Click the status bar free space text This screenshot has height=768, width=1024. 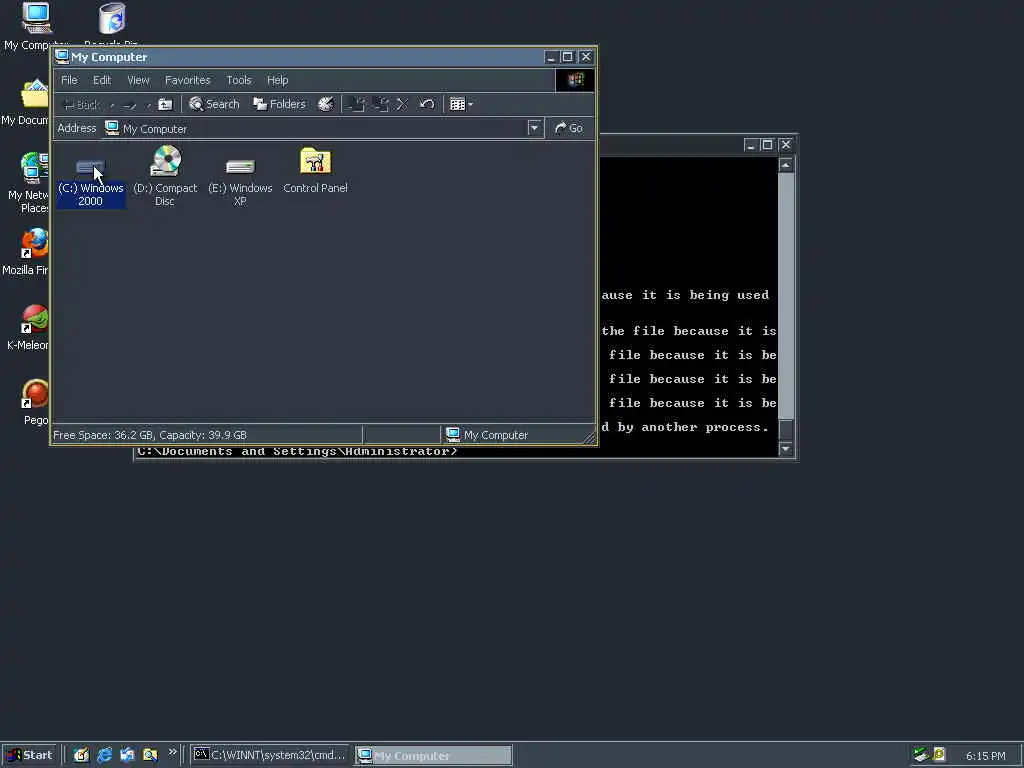tap(150, 435)
